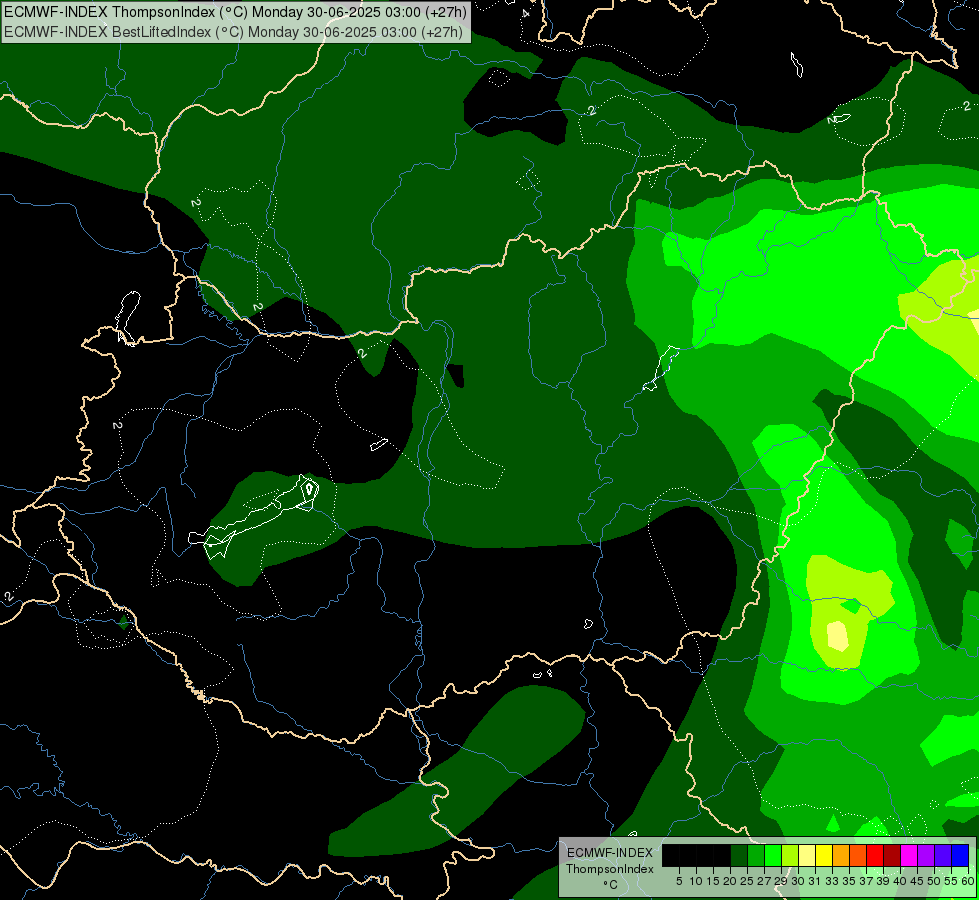Image resolution: width=979 pixels, height=900 pixels.
Task: Select the yellow-green 29–30 legend swatch
Action: pyautogui.click(x=790, y=855)
